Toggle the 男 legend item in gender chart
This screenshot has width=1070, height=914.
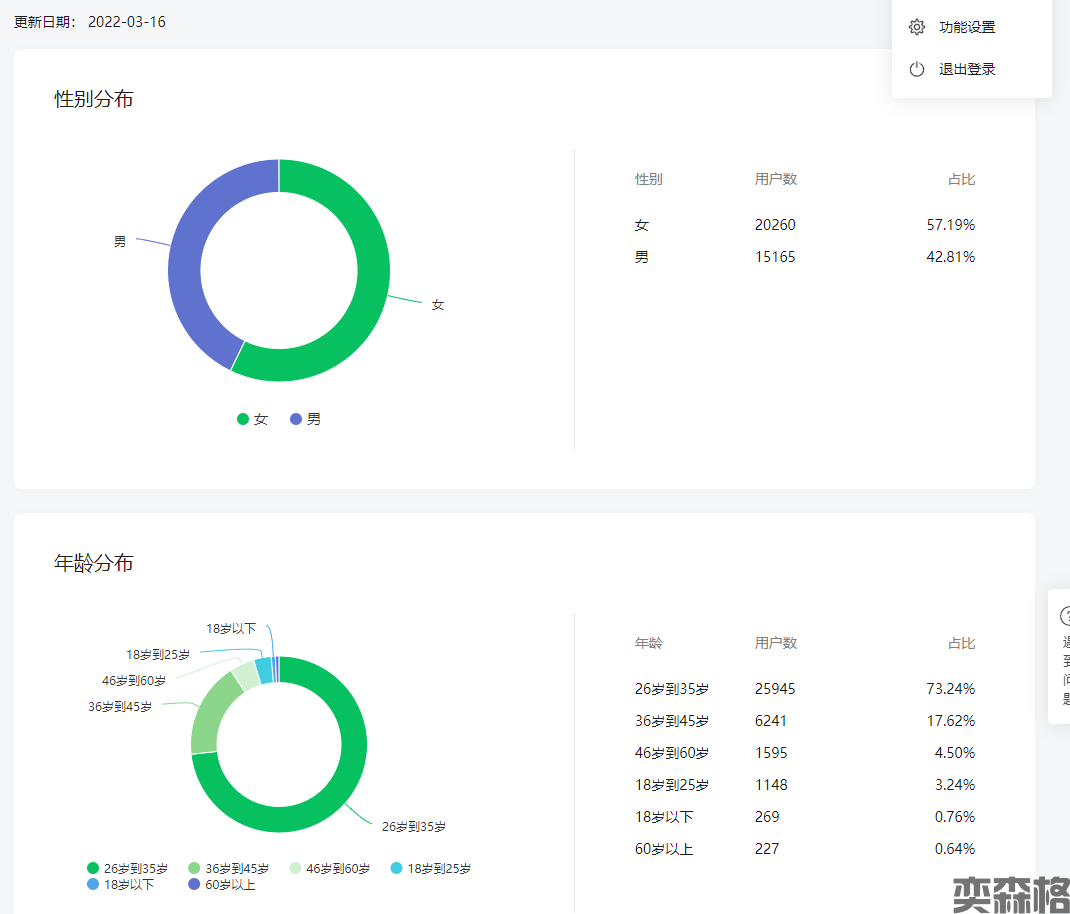(x=306, y=419)
